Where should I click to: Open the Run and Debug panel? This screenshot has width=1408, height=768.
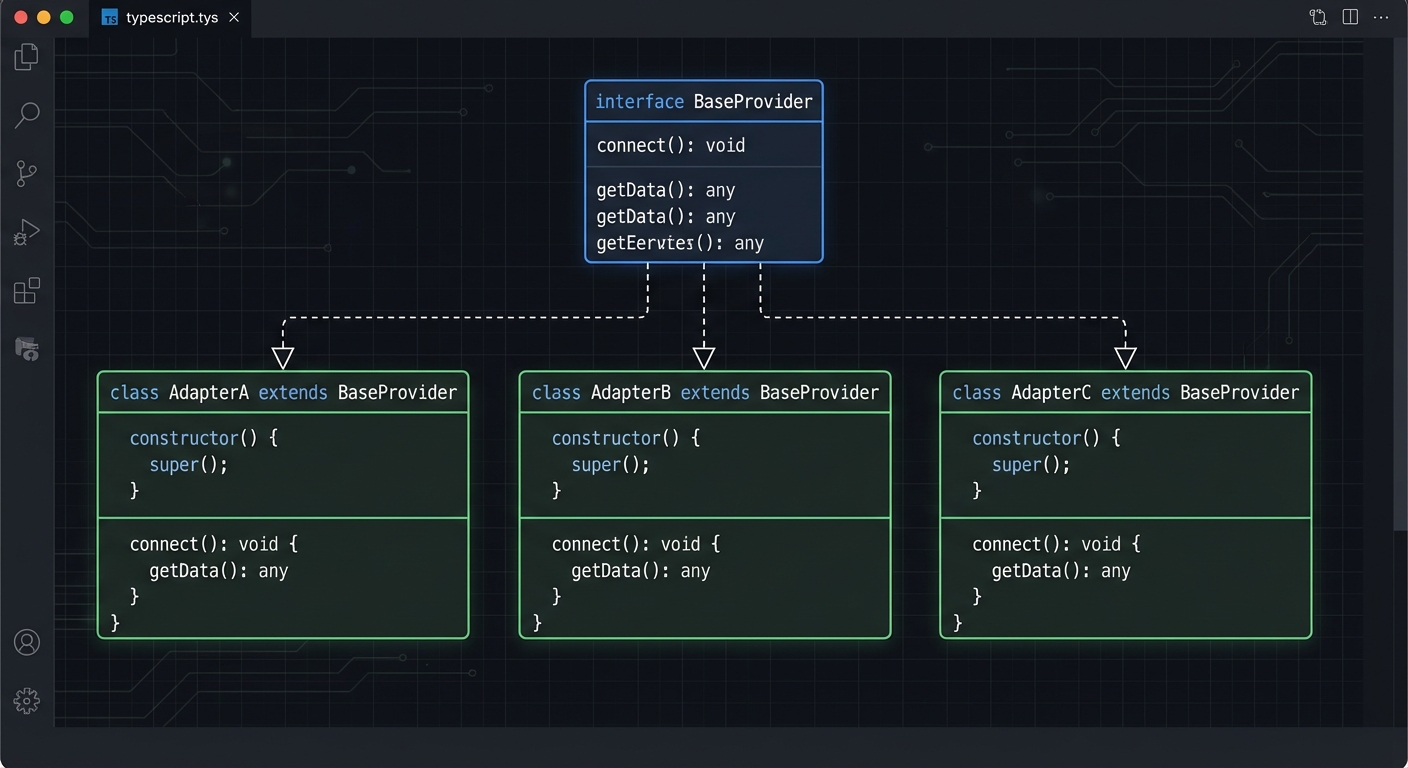(26, 231)
